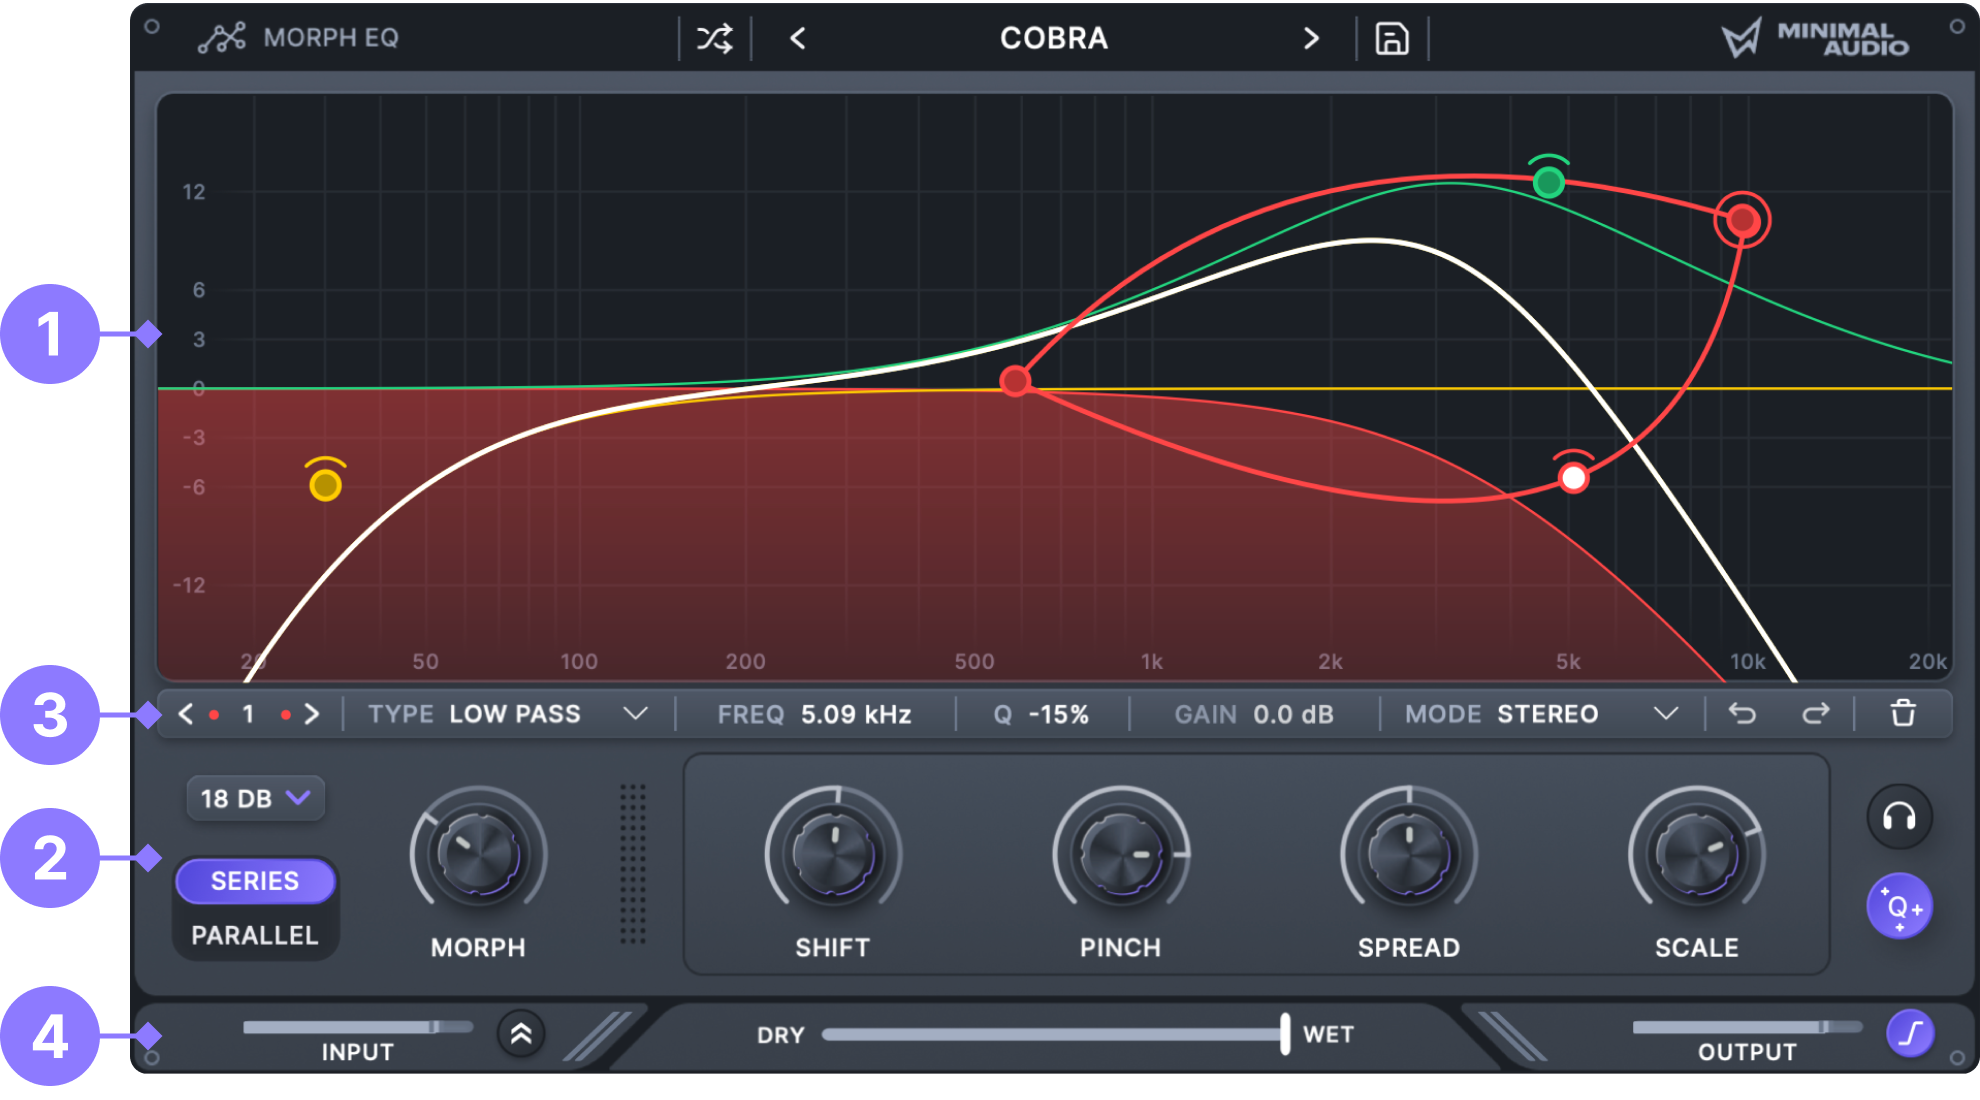Click the Dry/Wet mix slider handle
1980x1100 pixels.
[1284, 1035]
